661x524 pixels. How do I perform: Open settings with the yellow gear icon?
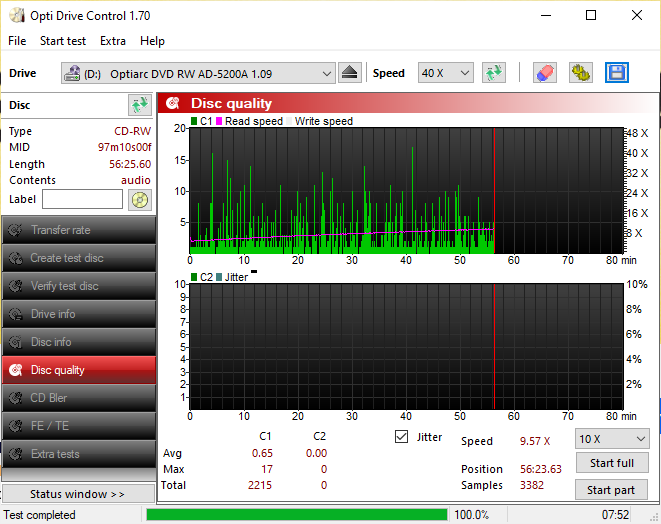click(x=580, y=73)
